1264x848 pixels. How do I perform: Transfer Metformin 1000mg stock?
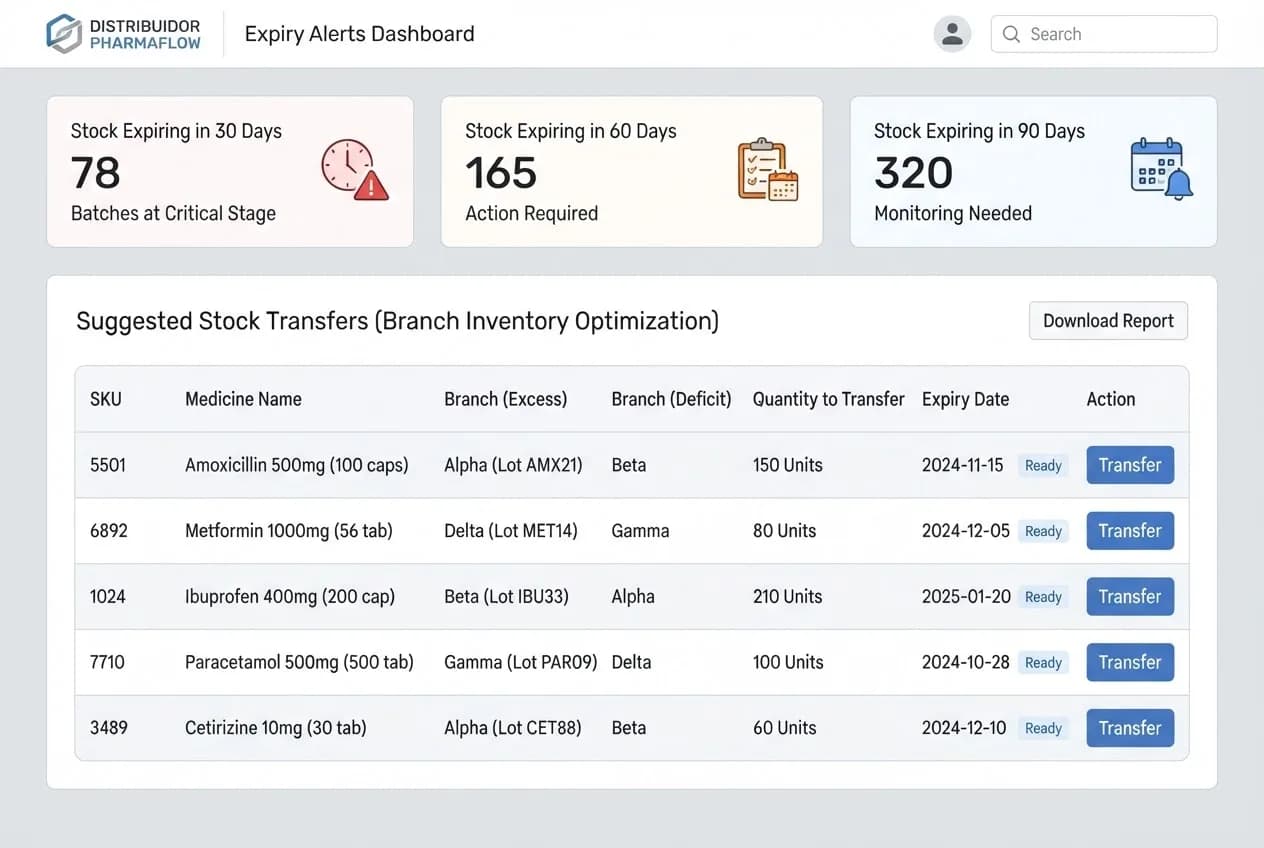pos(1130,531)
